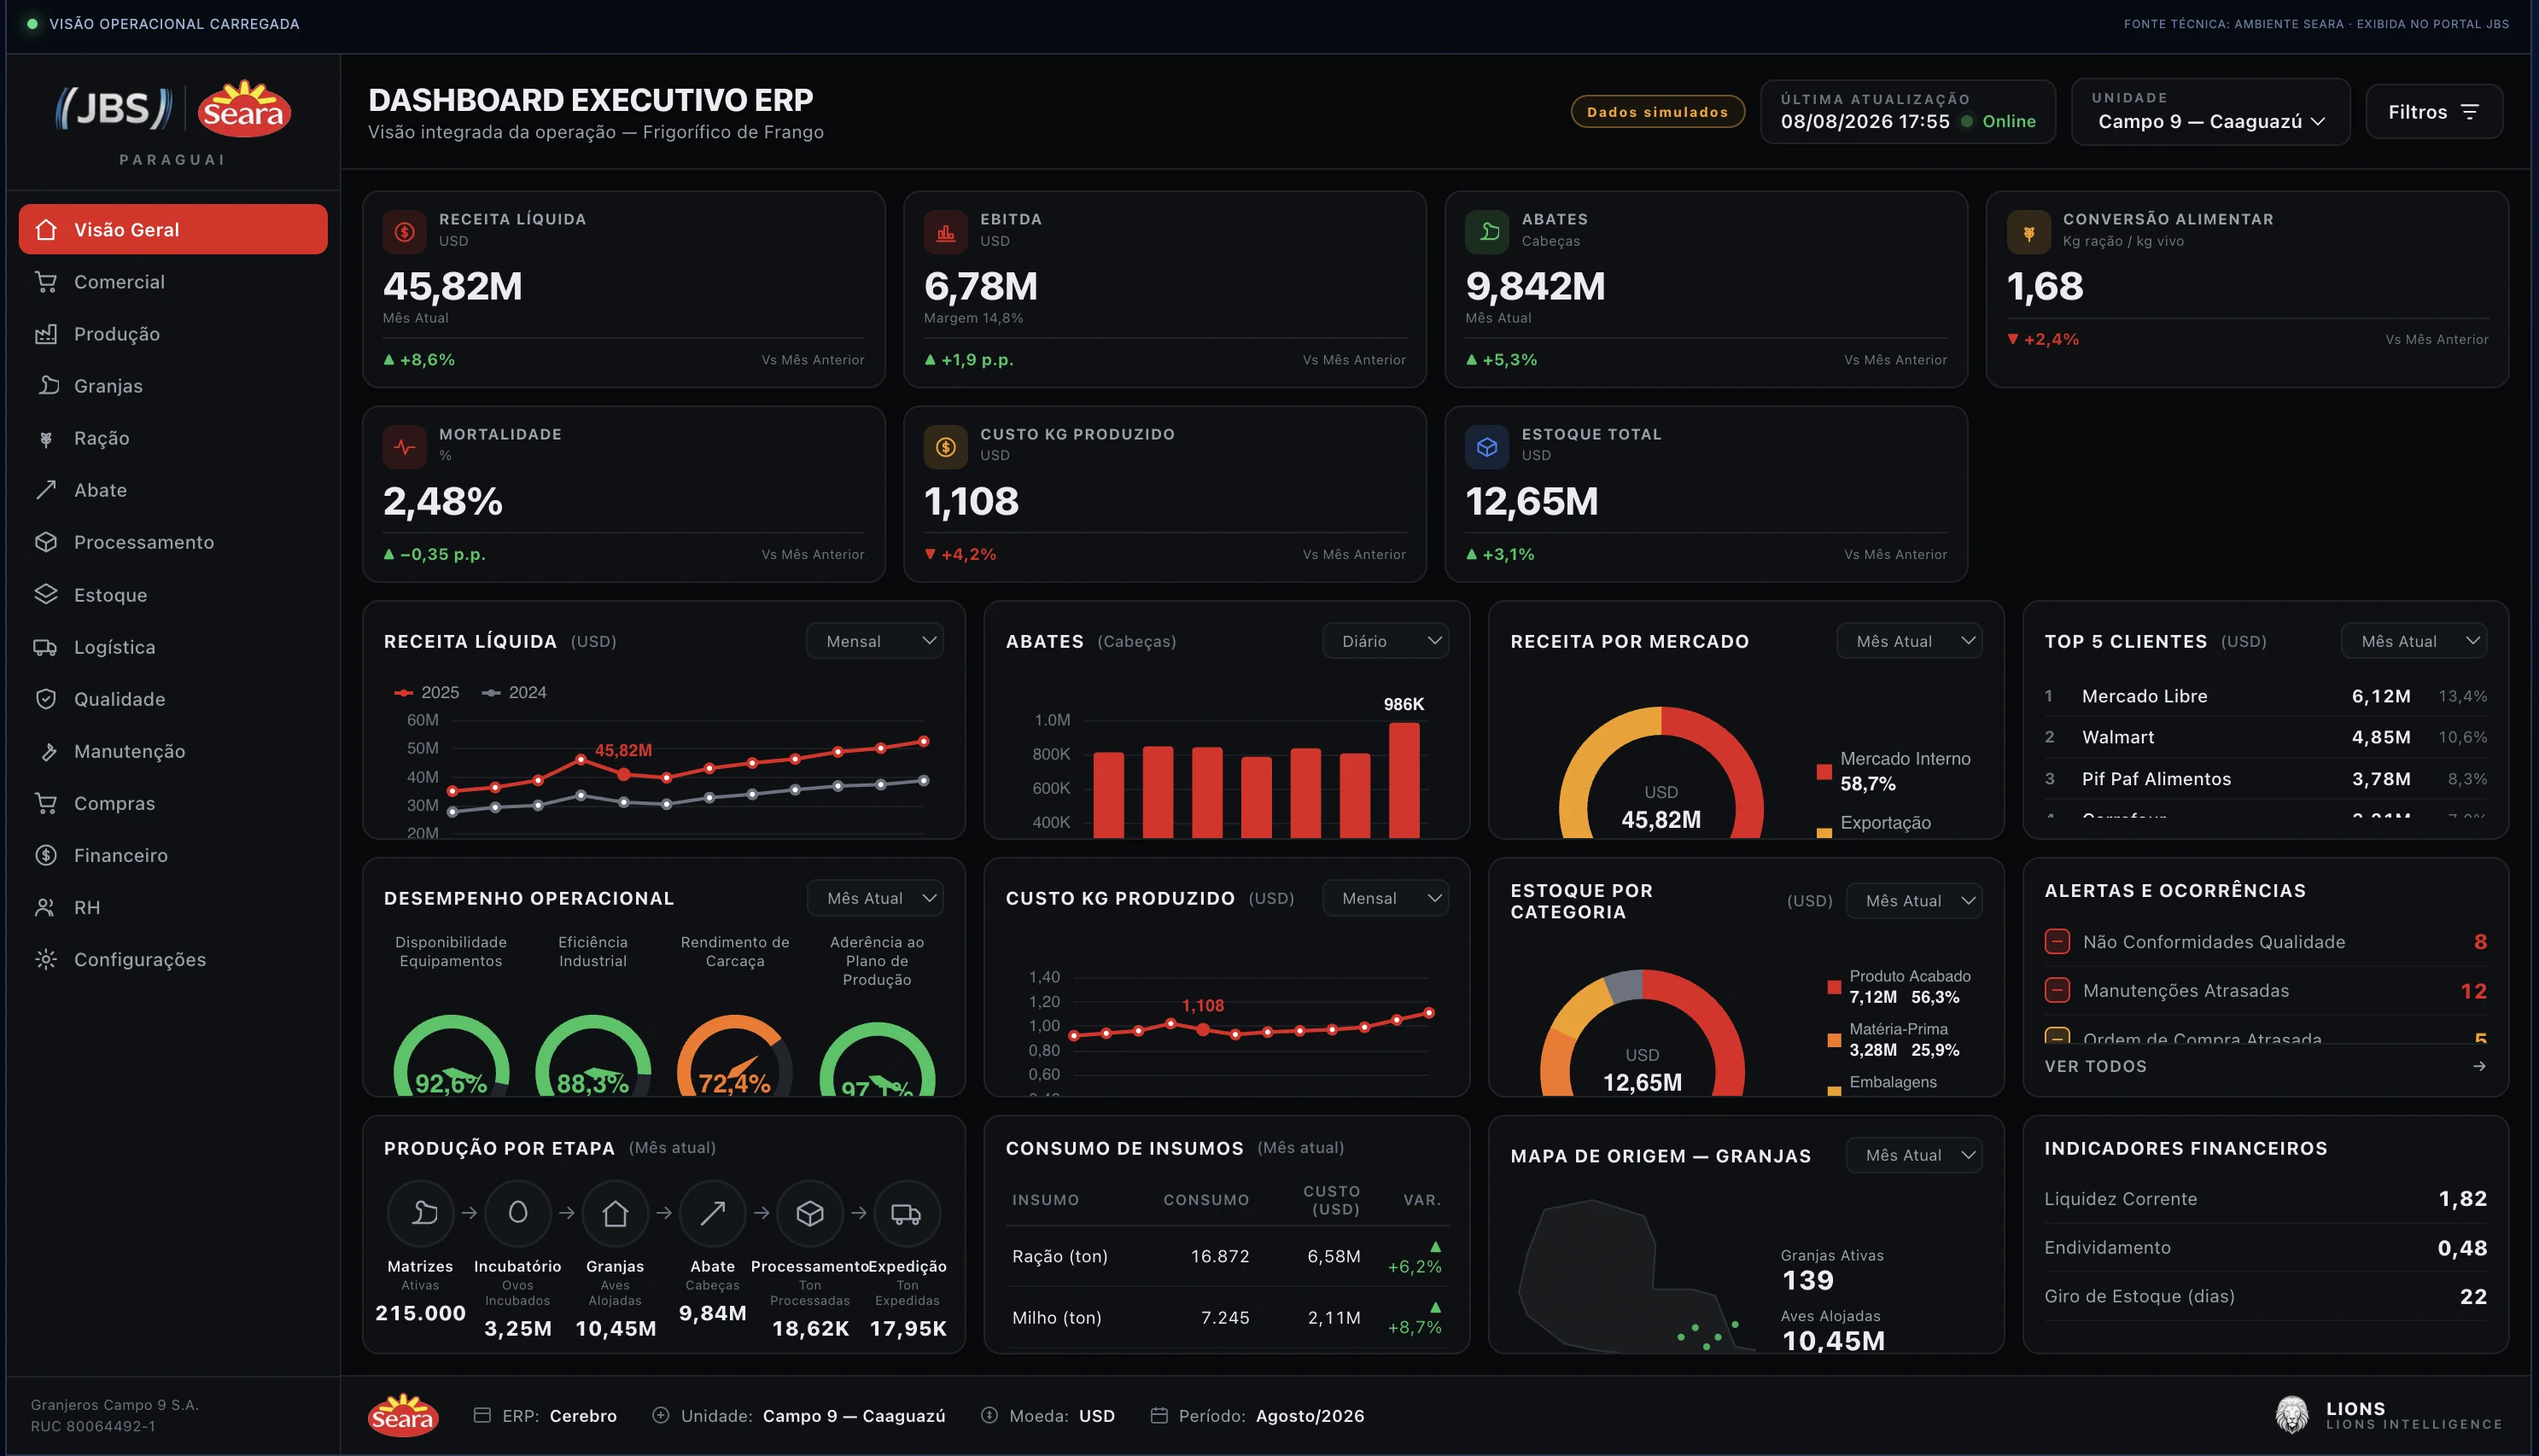The image size is (2539, 1456).
Task: Click the Incubatório egg stage icon
Action: tap(518, 1213)
